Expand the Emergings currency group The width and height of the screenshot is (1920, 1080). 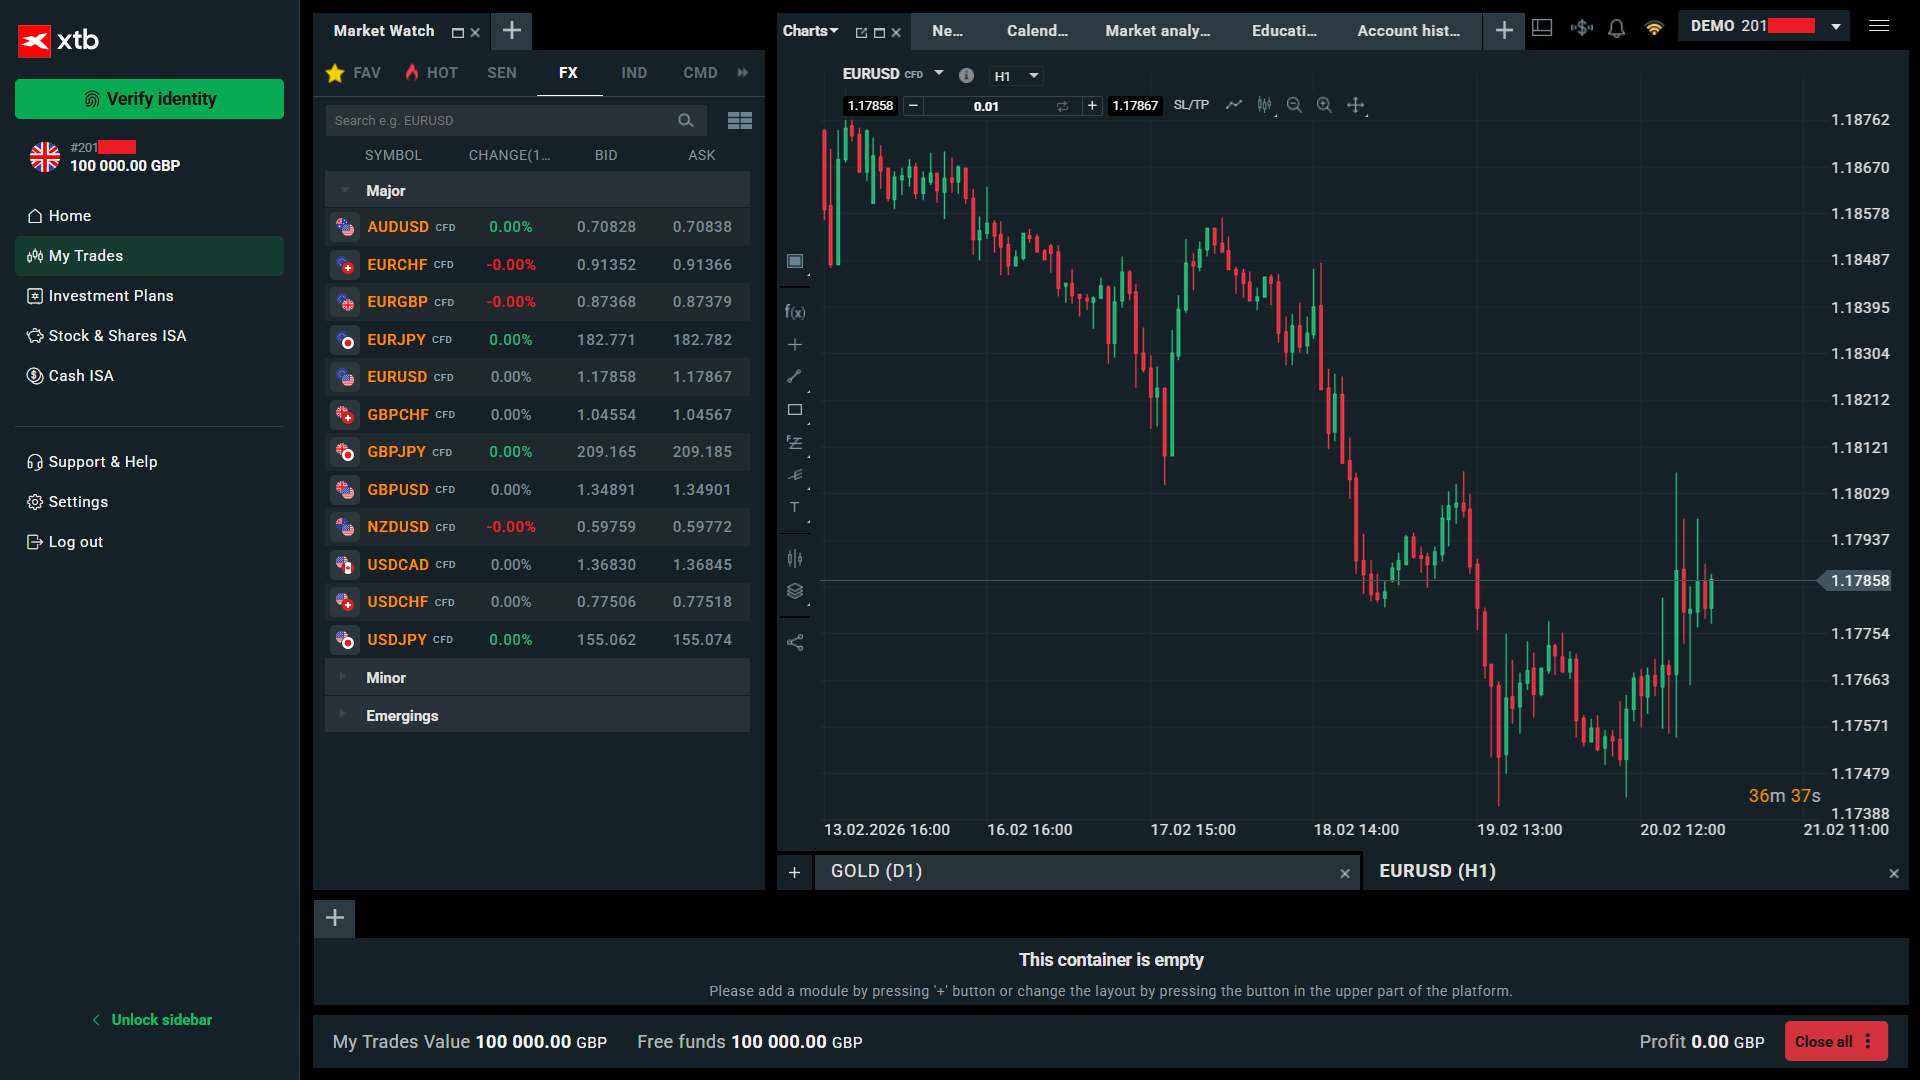coord(343,715)
